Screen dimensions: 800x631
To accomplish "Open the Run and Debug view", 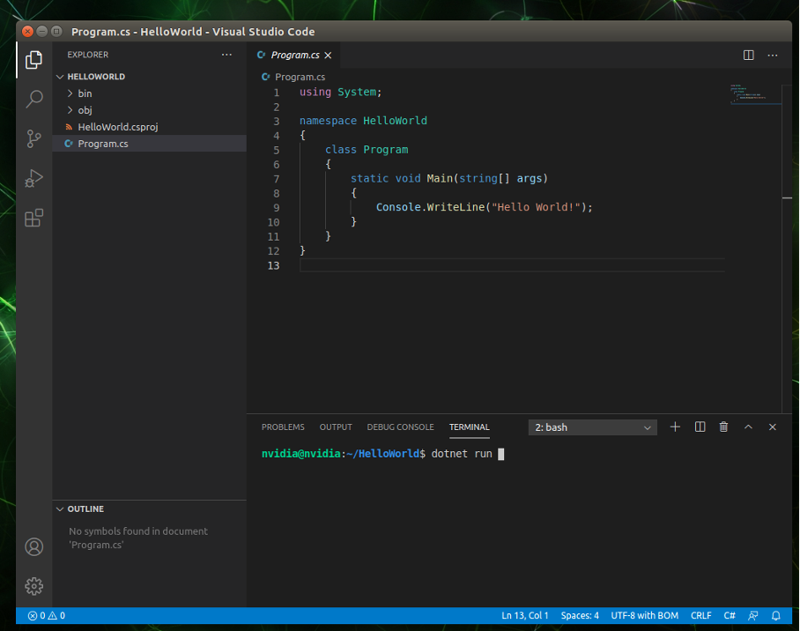I will (34, 179).
